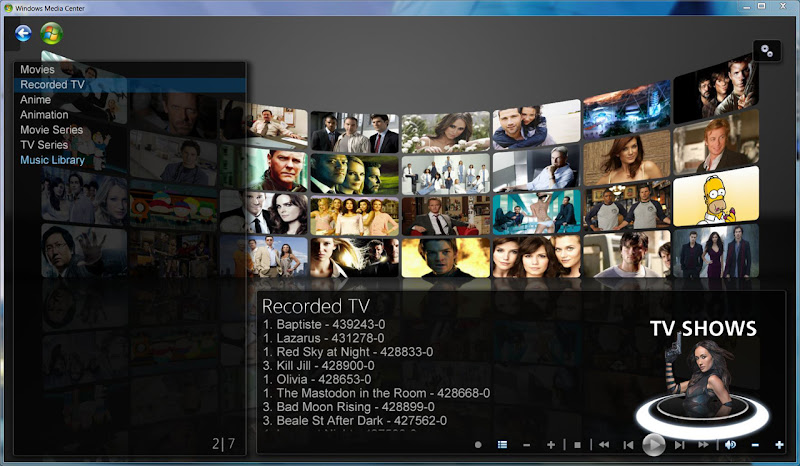Open thumbnail of suited man sitting on couch
Image resolution: width=800 pixels, height=466 pixels.
coord(445,216)
